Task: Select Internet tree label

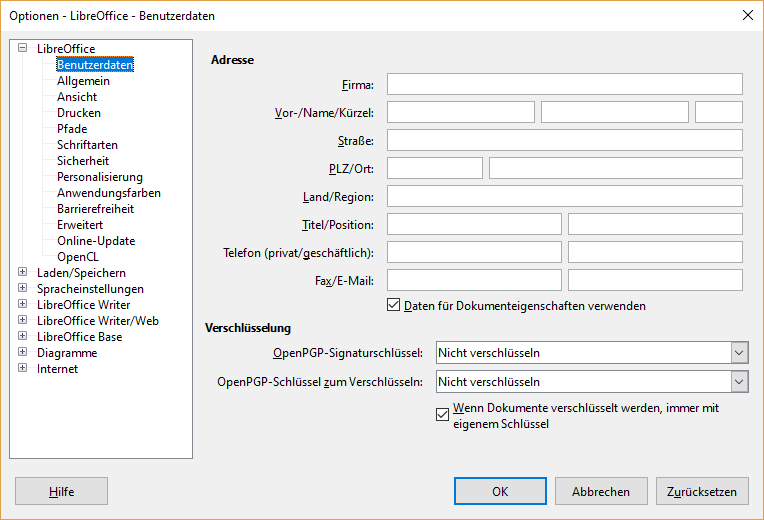Action: tap(57, 369)
